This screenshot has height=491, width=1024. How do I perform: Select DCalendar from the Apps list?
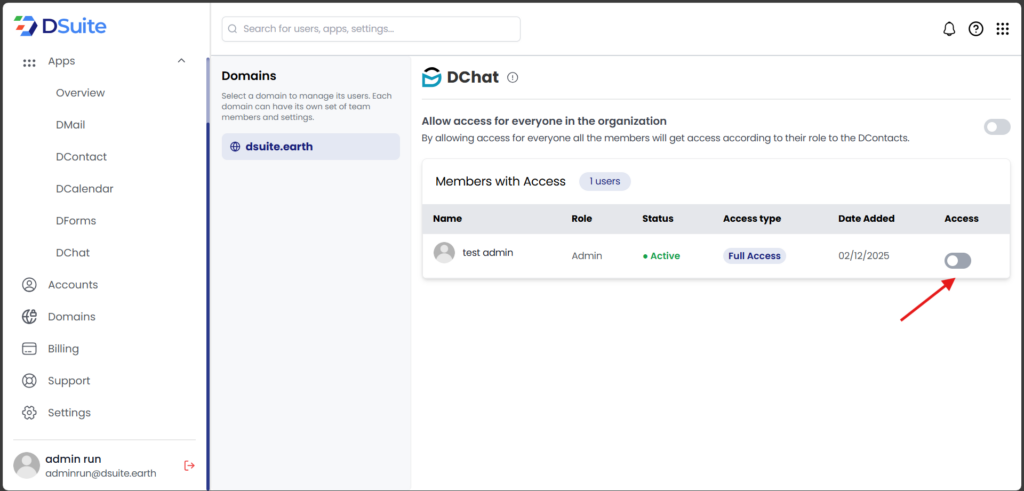pos(84,189)
